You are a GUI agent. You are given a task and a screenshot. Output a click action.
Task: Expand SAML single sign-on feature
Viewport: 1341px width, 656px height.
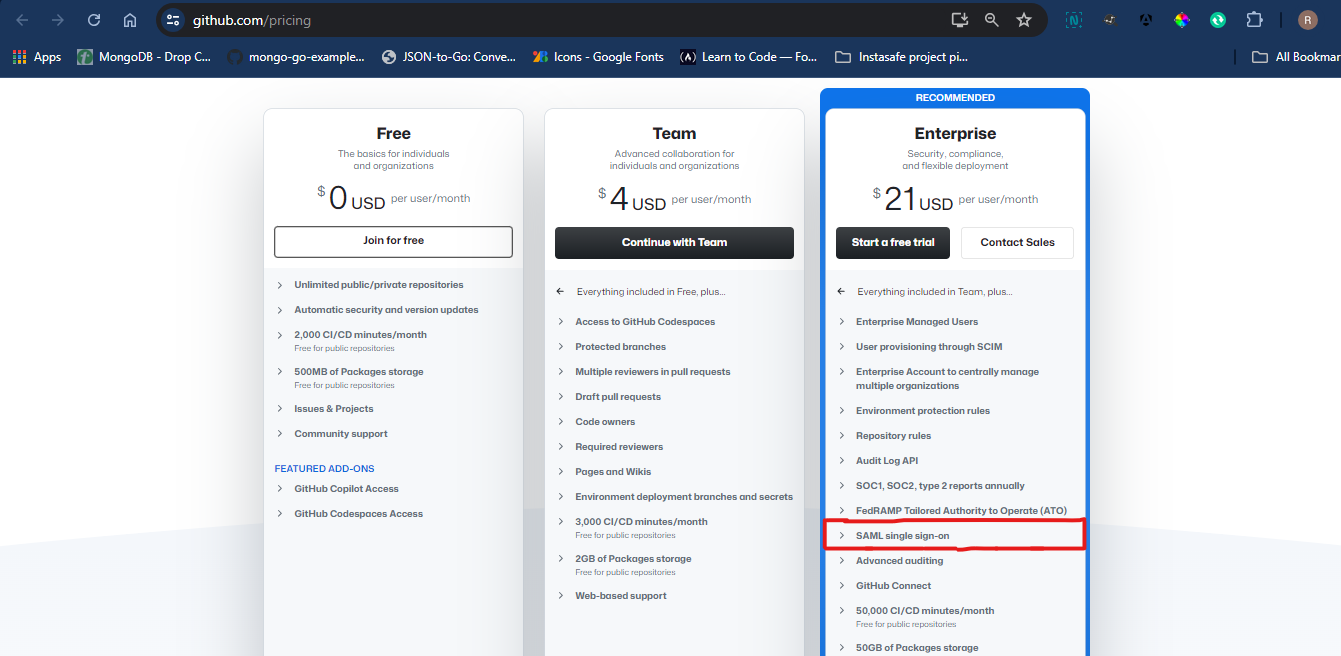point(894,536)
